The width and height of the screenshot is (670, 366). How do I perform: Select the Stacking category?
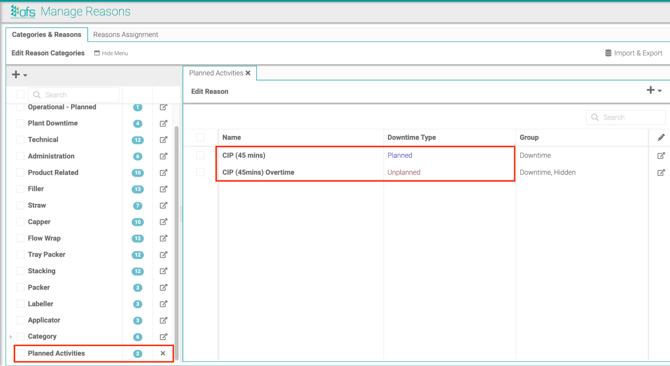point(41,271)
